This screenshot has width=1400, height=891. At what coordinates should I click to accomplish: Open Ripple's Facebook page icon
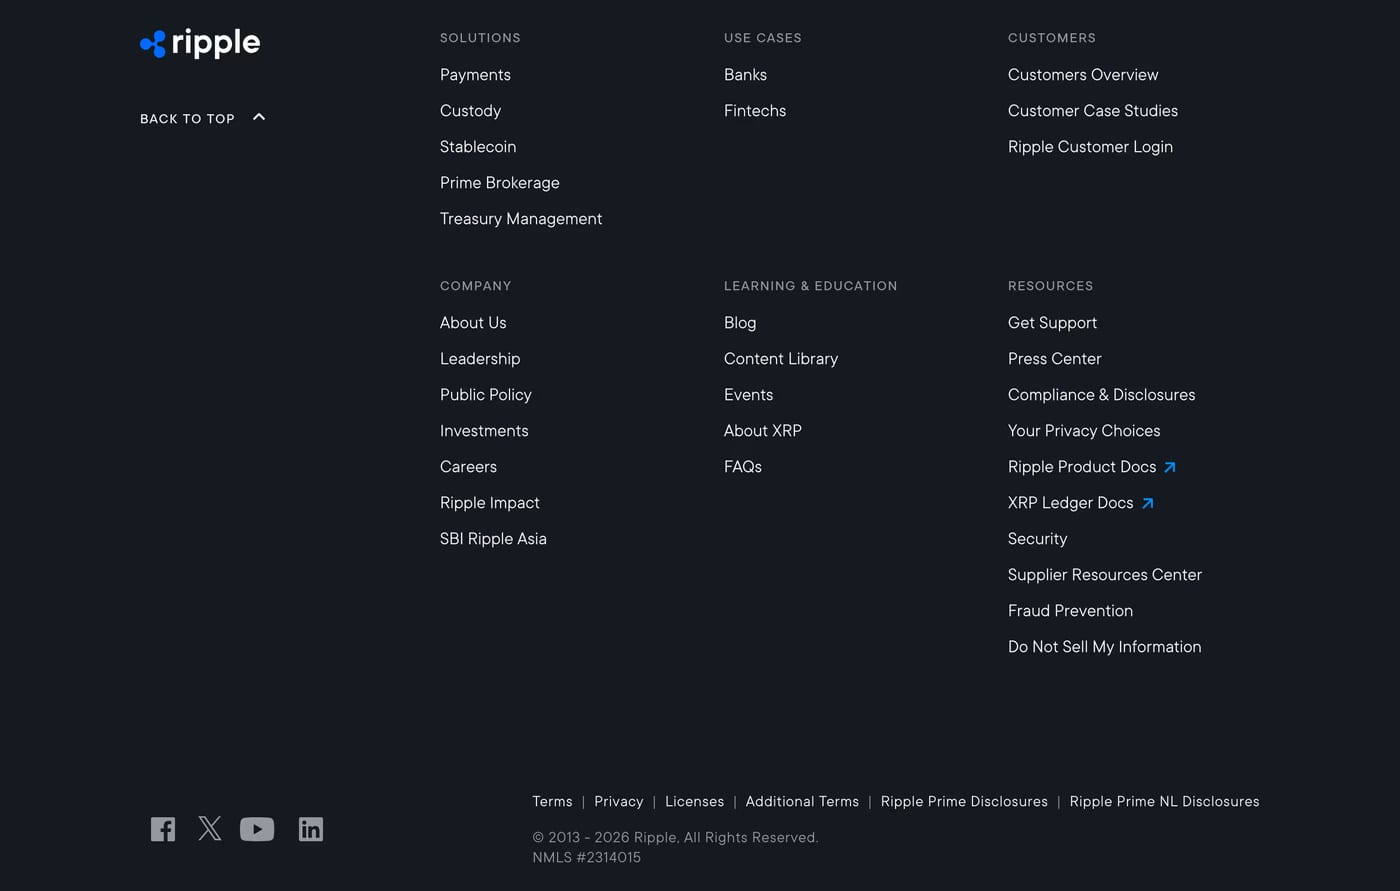(163, 829)
